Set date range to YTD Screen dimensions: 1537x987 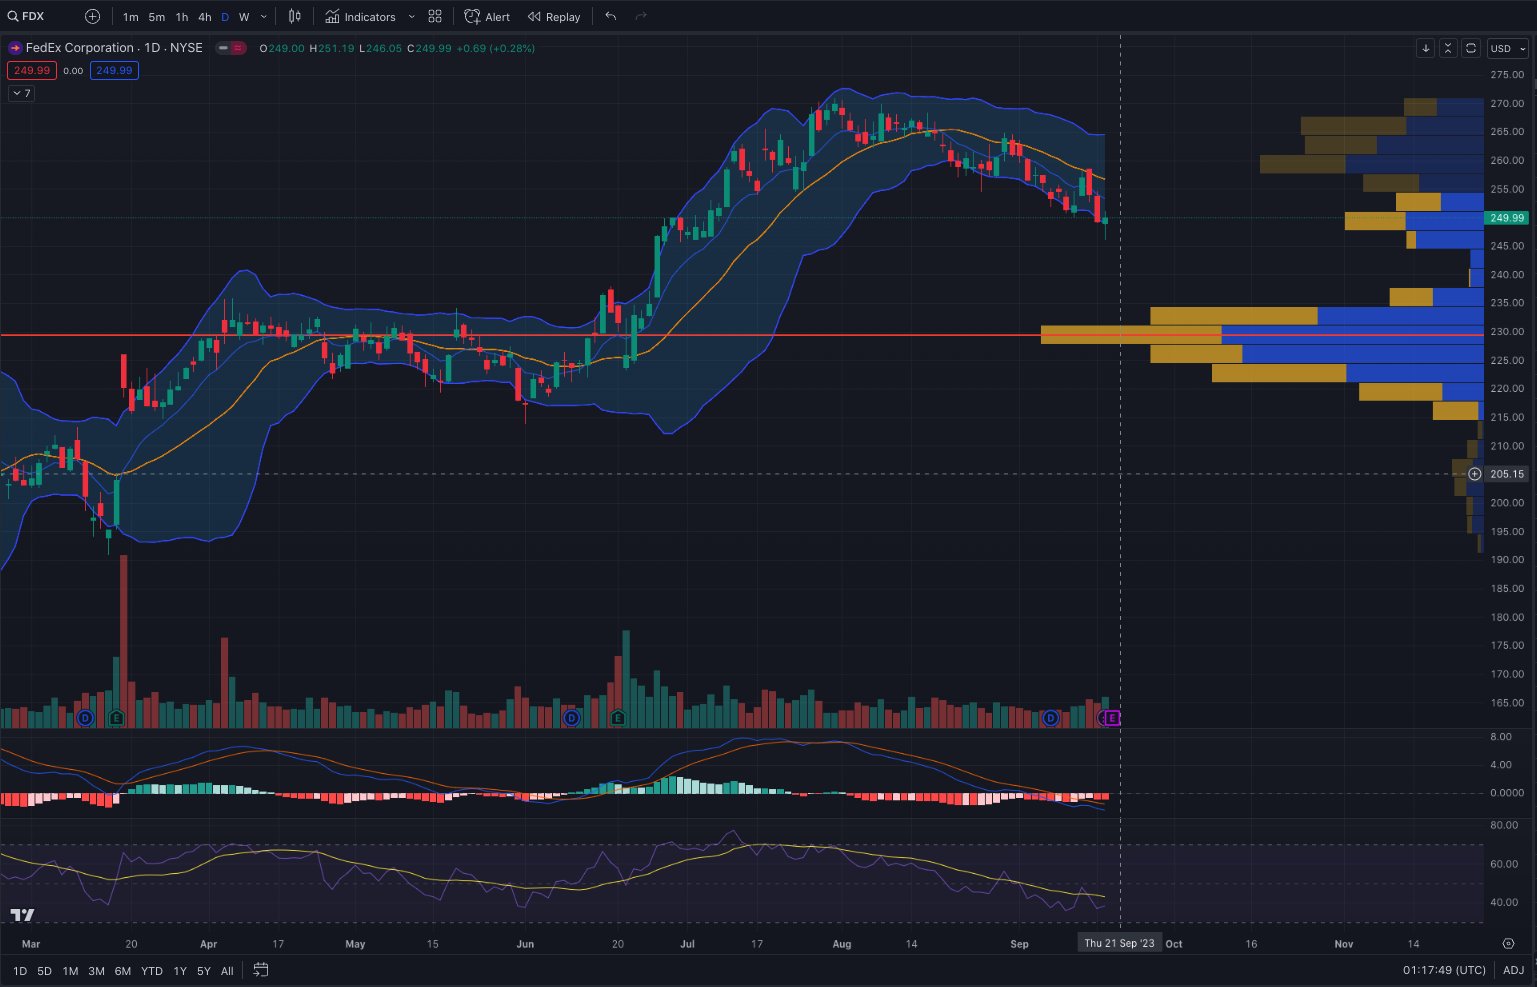(152, 971)
